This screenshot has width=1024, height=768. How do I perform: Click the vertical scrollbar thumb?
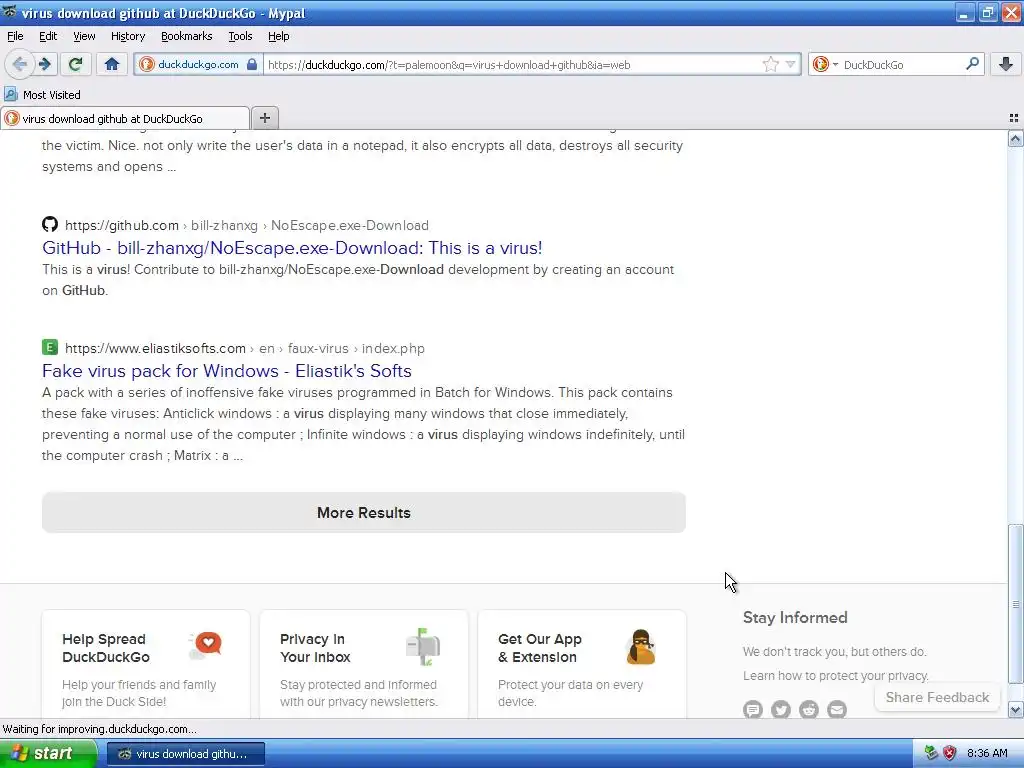[1016, 604]
